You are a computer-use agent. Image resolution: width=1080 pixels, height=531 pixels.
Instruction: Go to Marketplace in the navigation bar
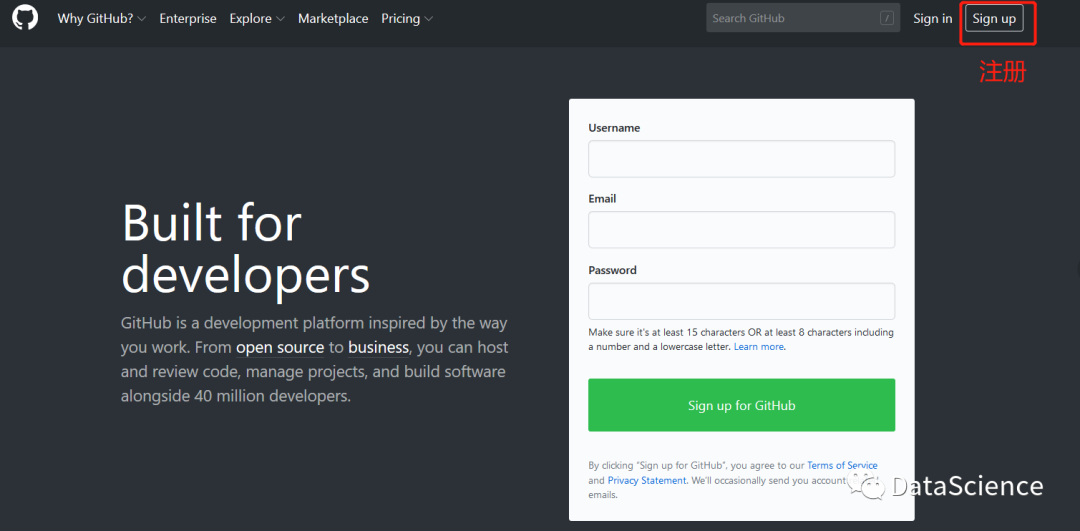tap(333, 19)
